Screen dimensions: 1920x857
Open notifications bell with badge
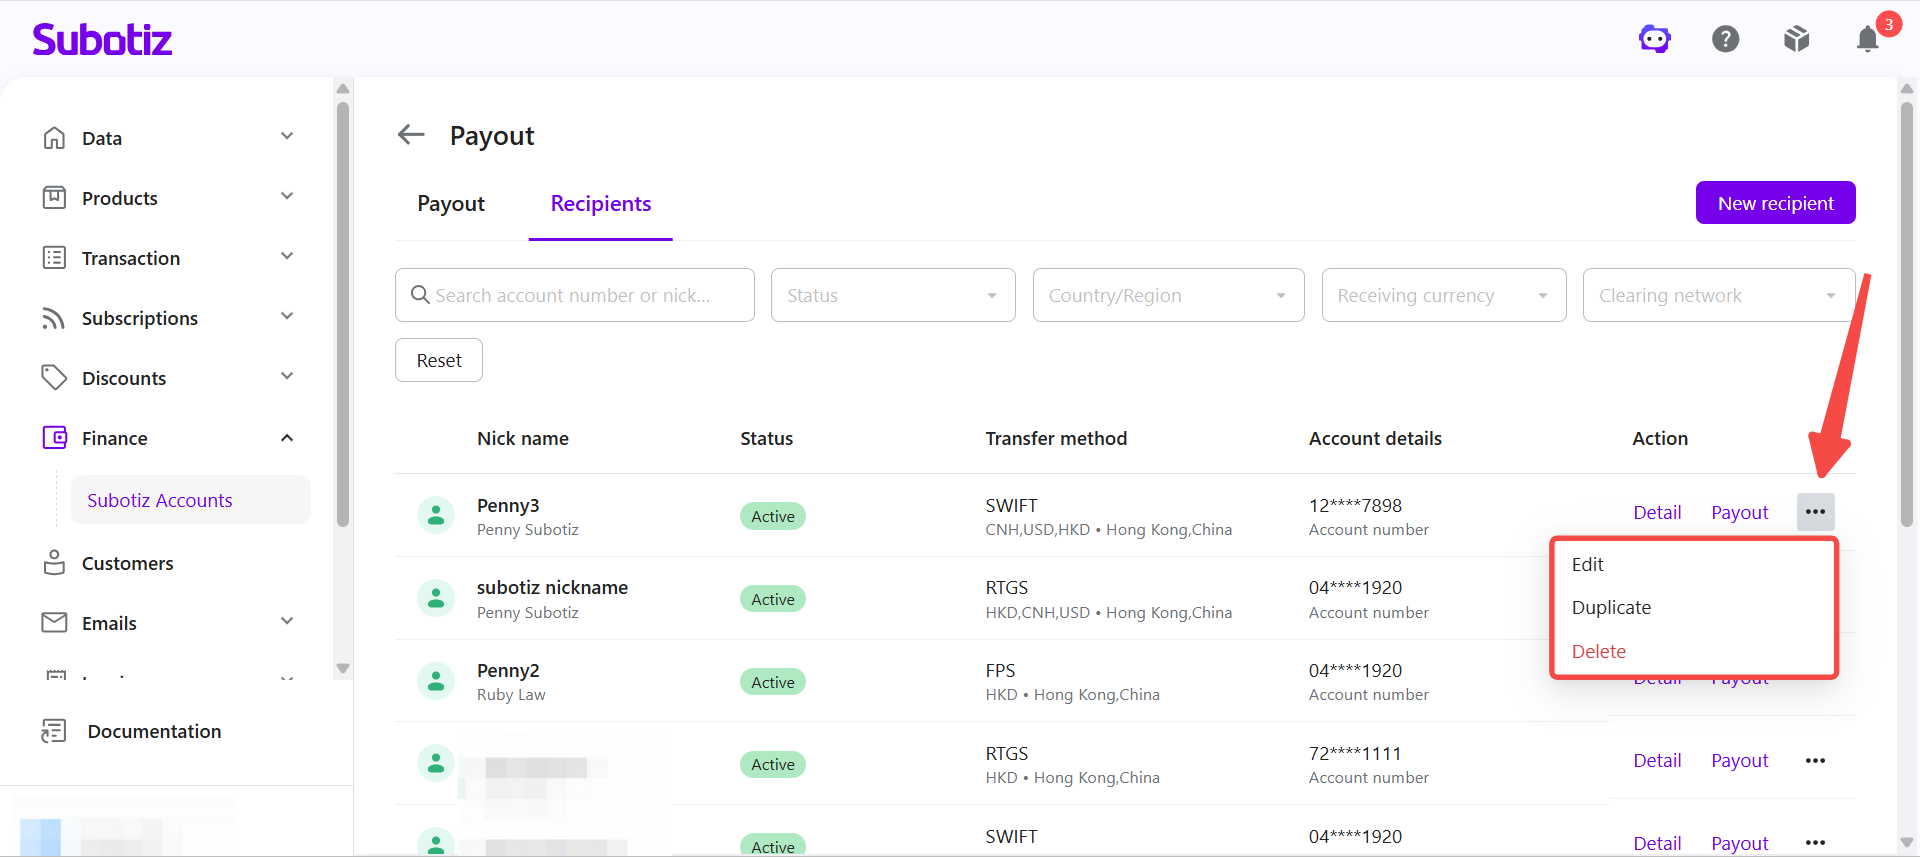(1868, 39)
